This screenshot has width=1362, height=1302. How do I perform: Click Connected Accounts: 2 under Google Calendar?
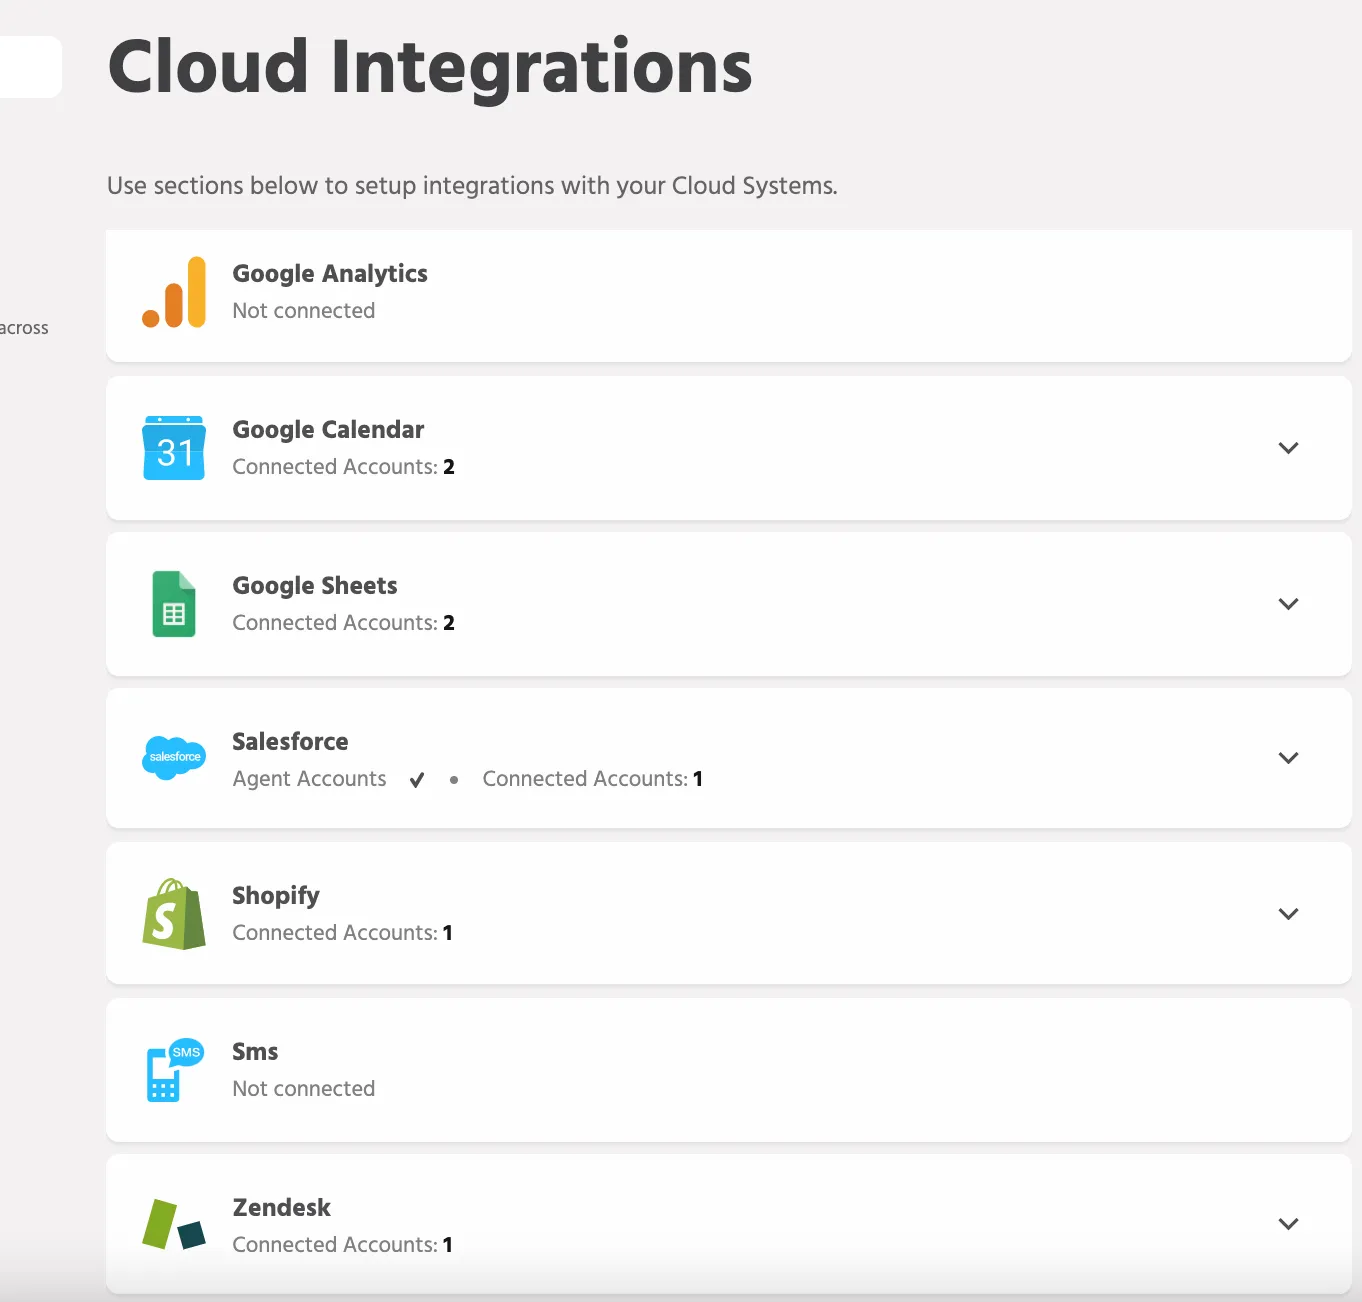(x=344, y=467)
